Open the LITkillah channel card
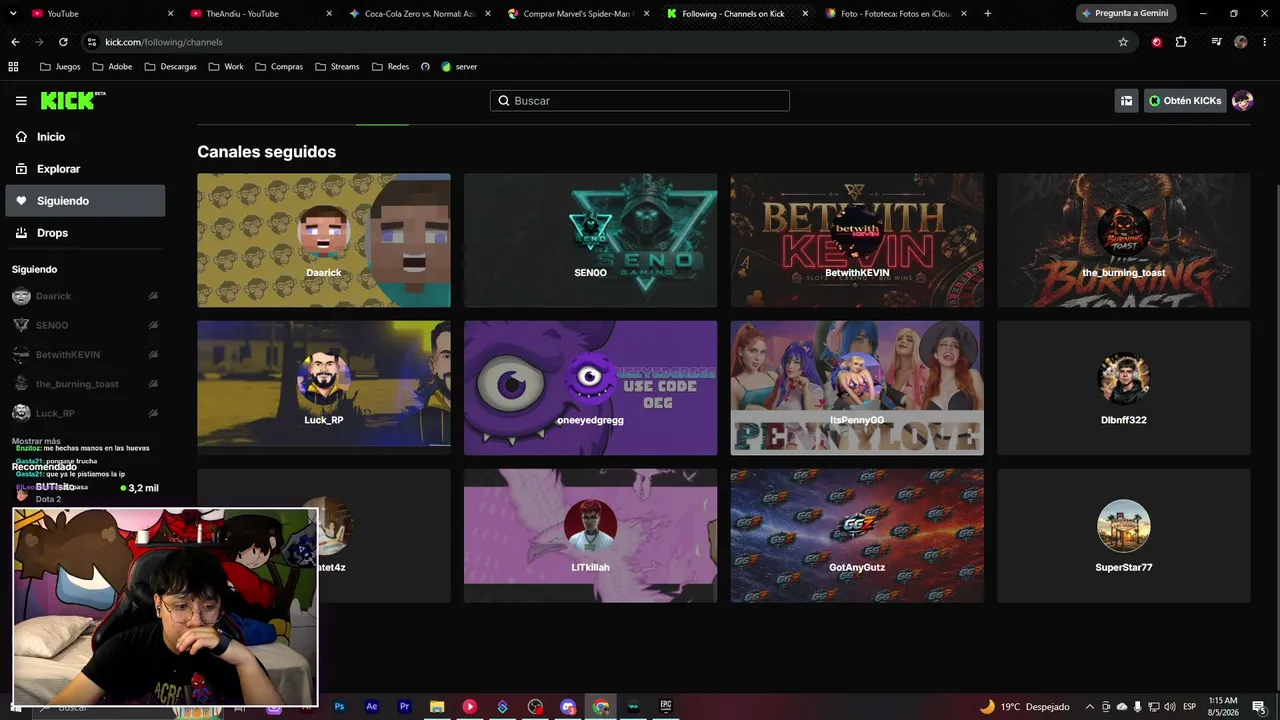 590,536
